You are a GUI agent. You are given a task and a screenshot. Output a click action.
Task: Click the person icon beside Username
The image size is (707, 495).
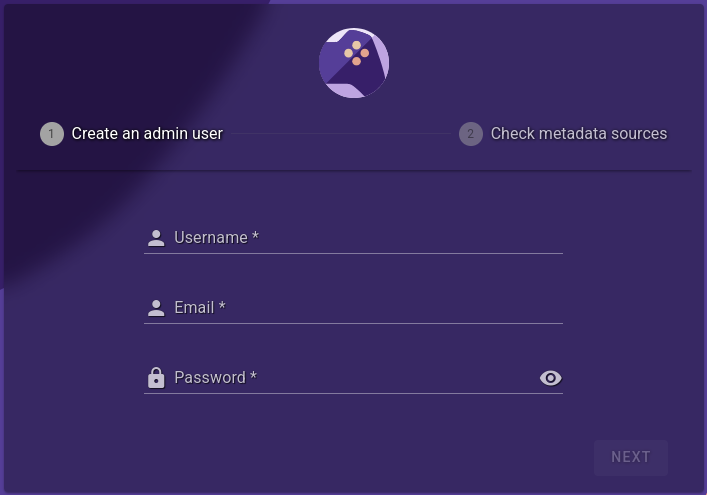tap(156, 238)
